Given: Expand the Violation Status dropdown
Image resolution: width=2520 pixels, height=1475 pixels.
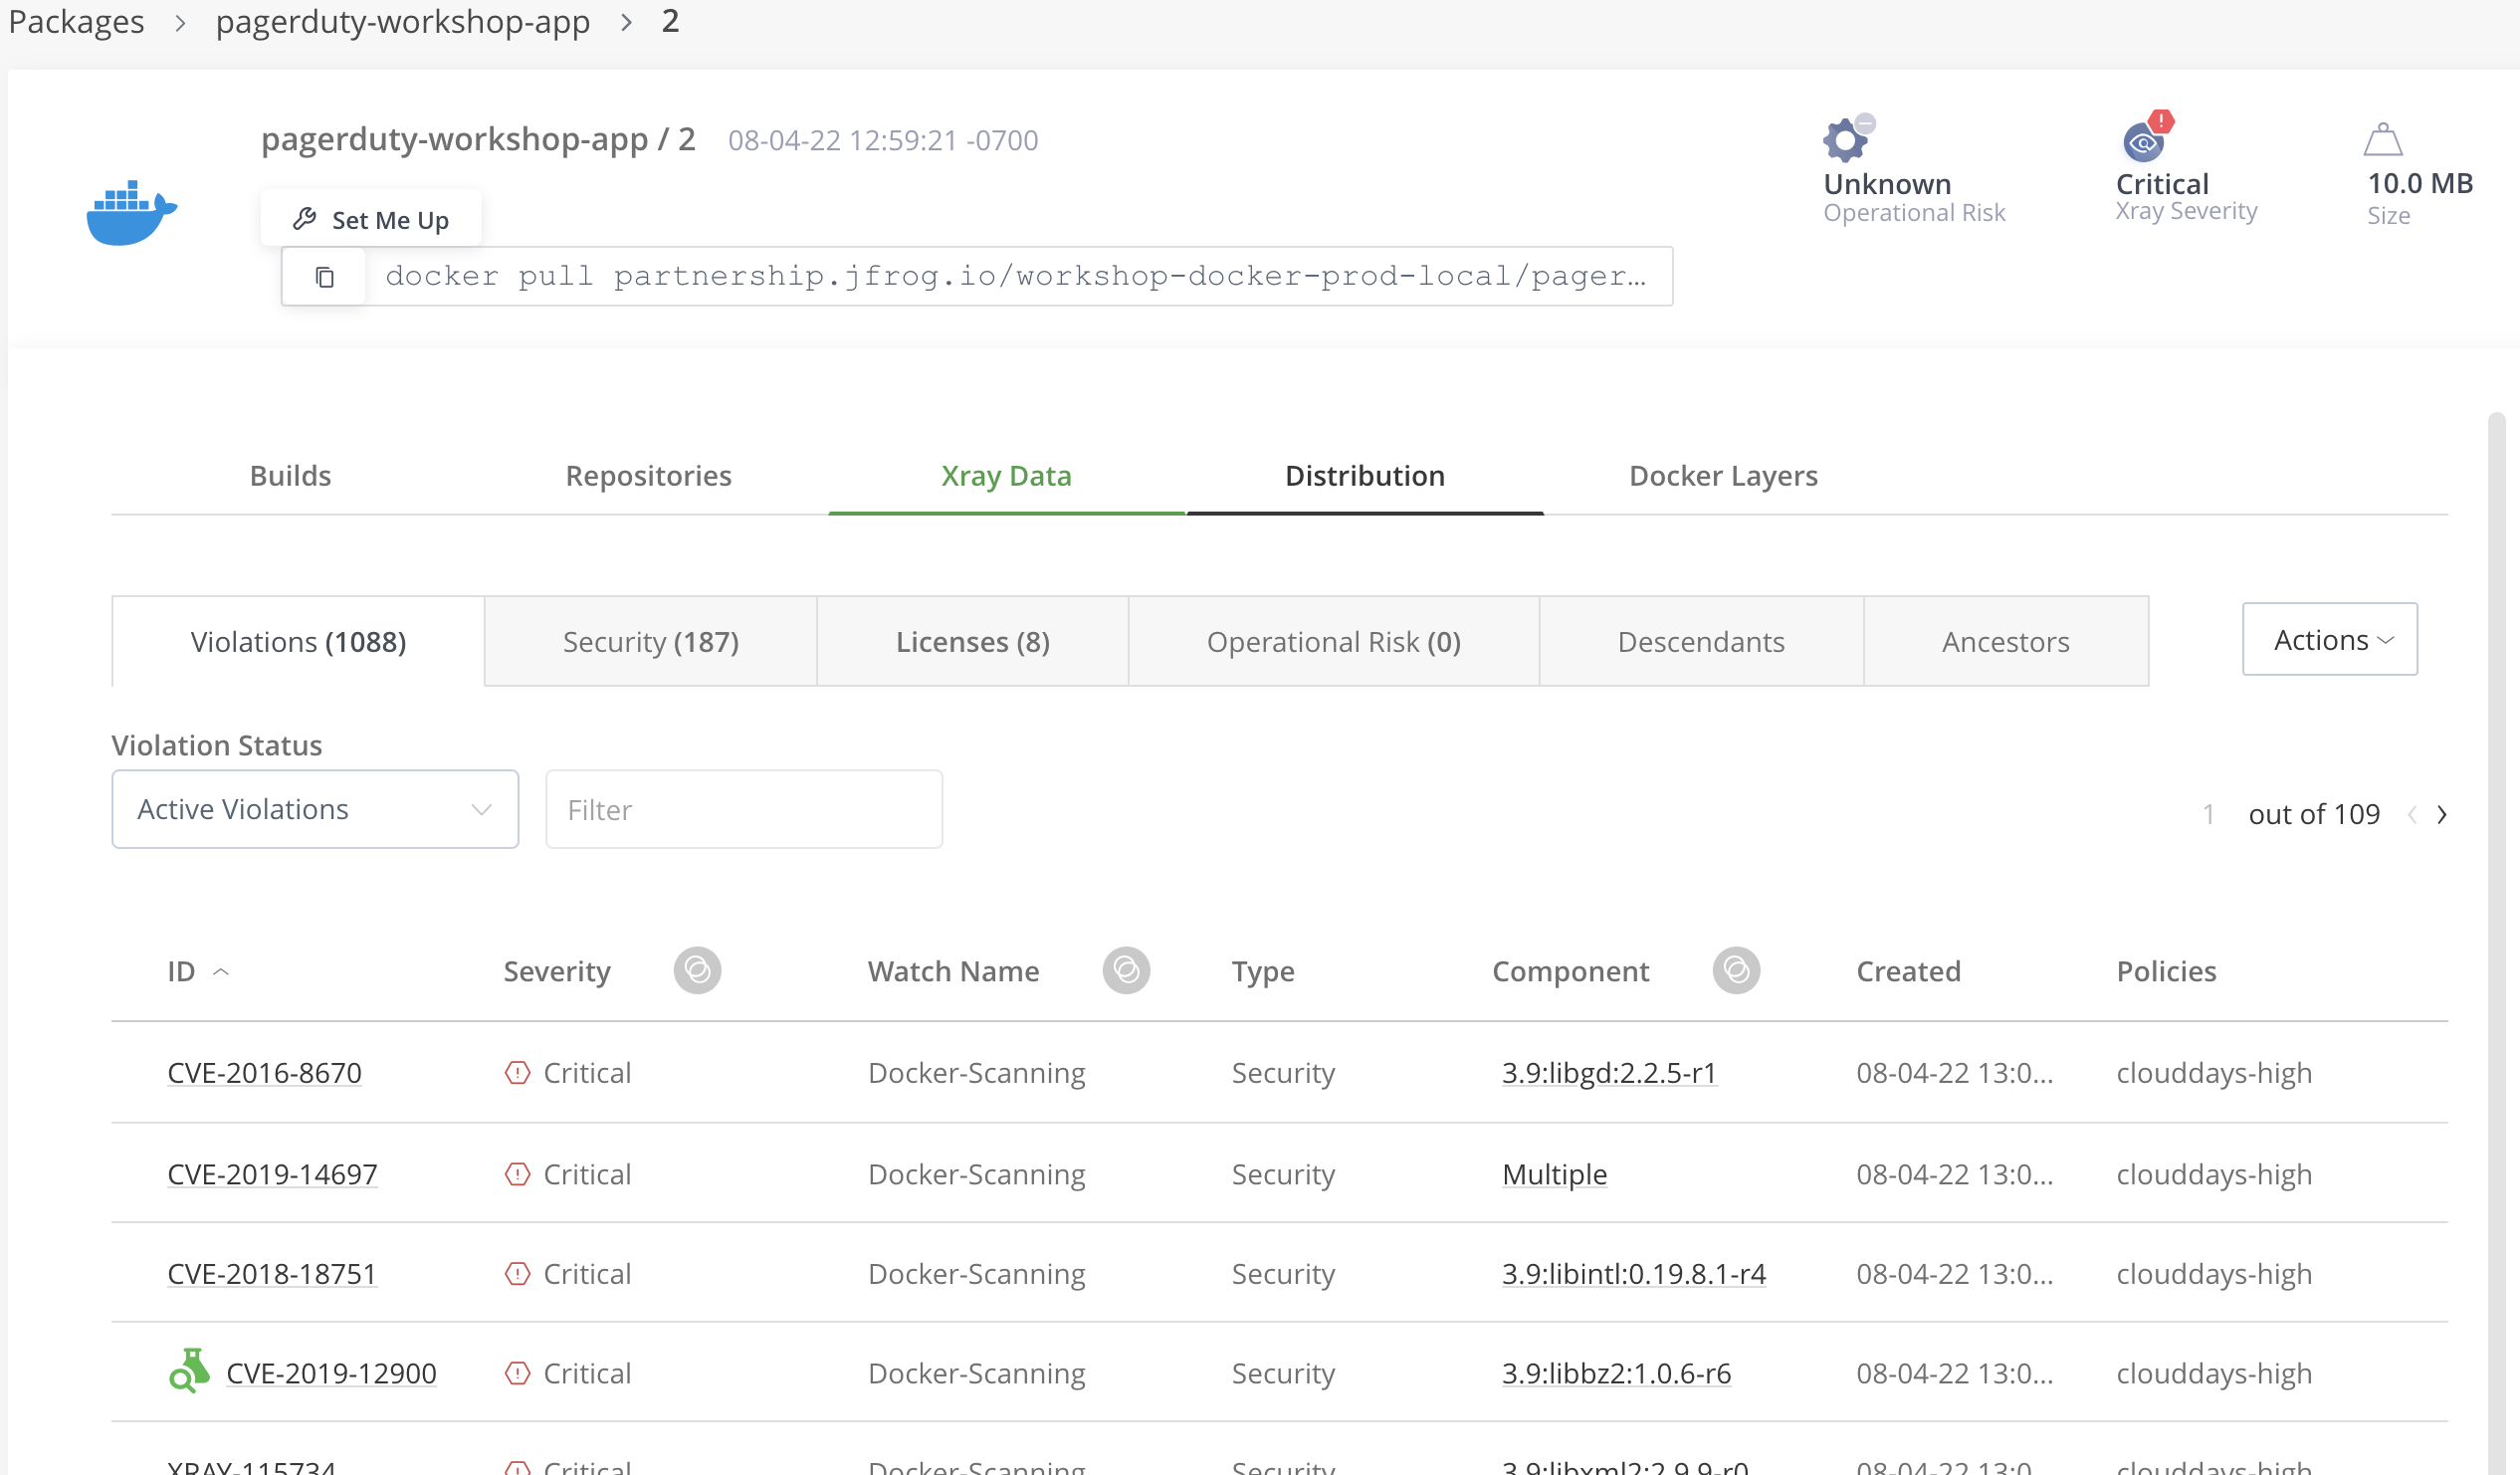Looking at the screenshot, I should point(315,809).
